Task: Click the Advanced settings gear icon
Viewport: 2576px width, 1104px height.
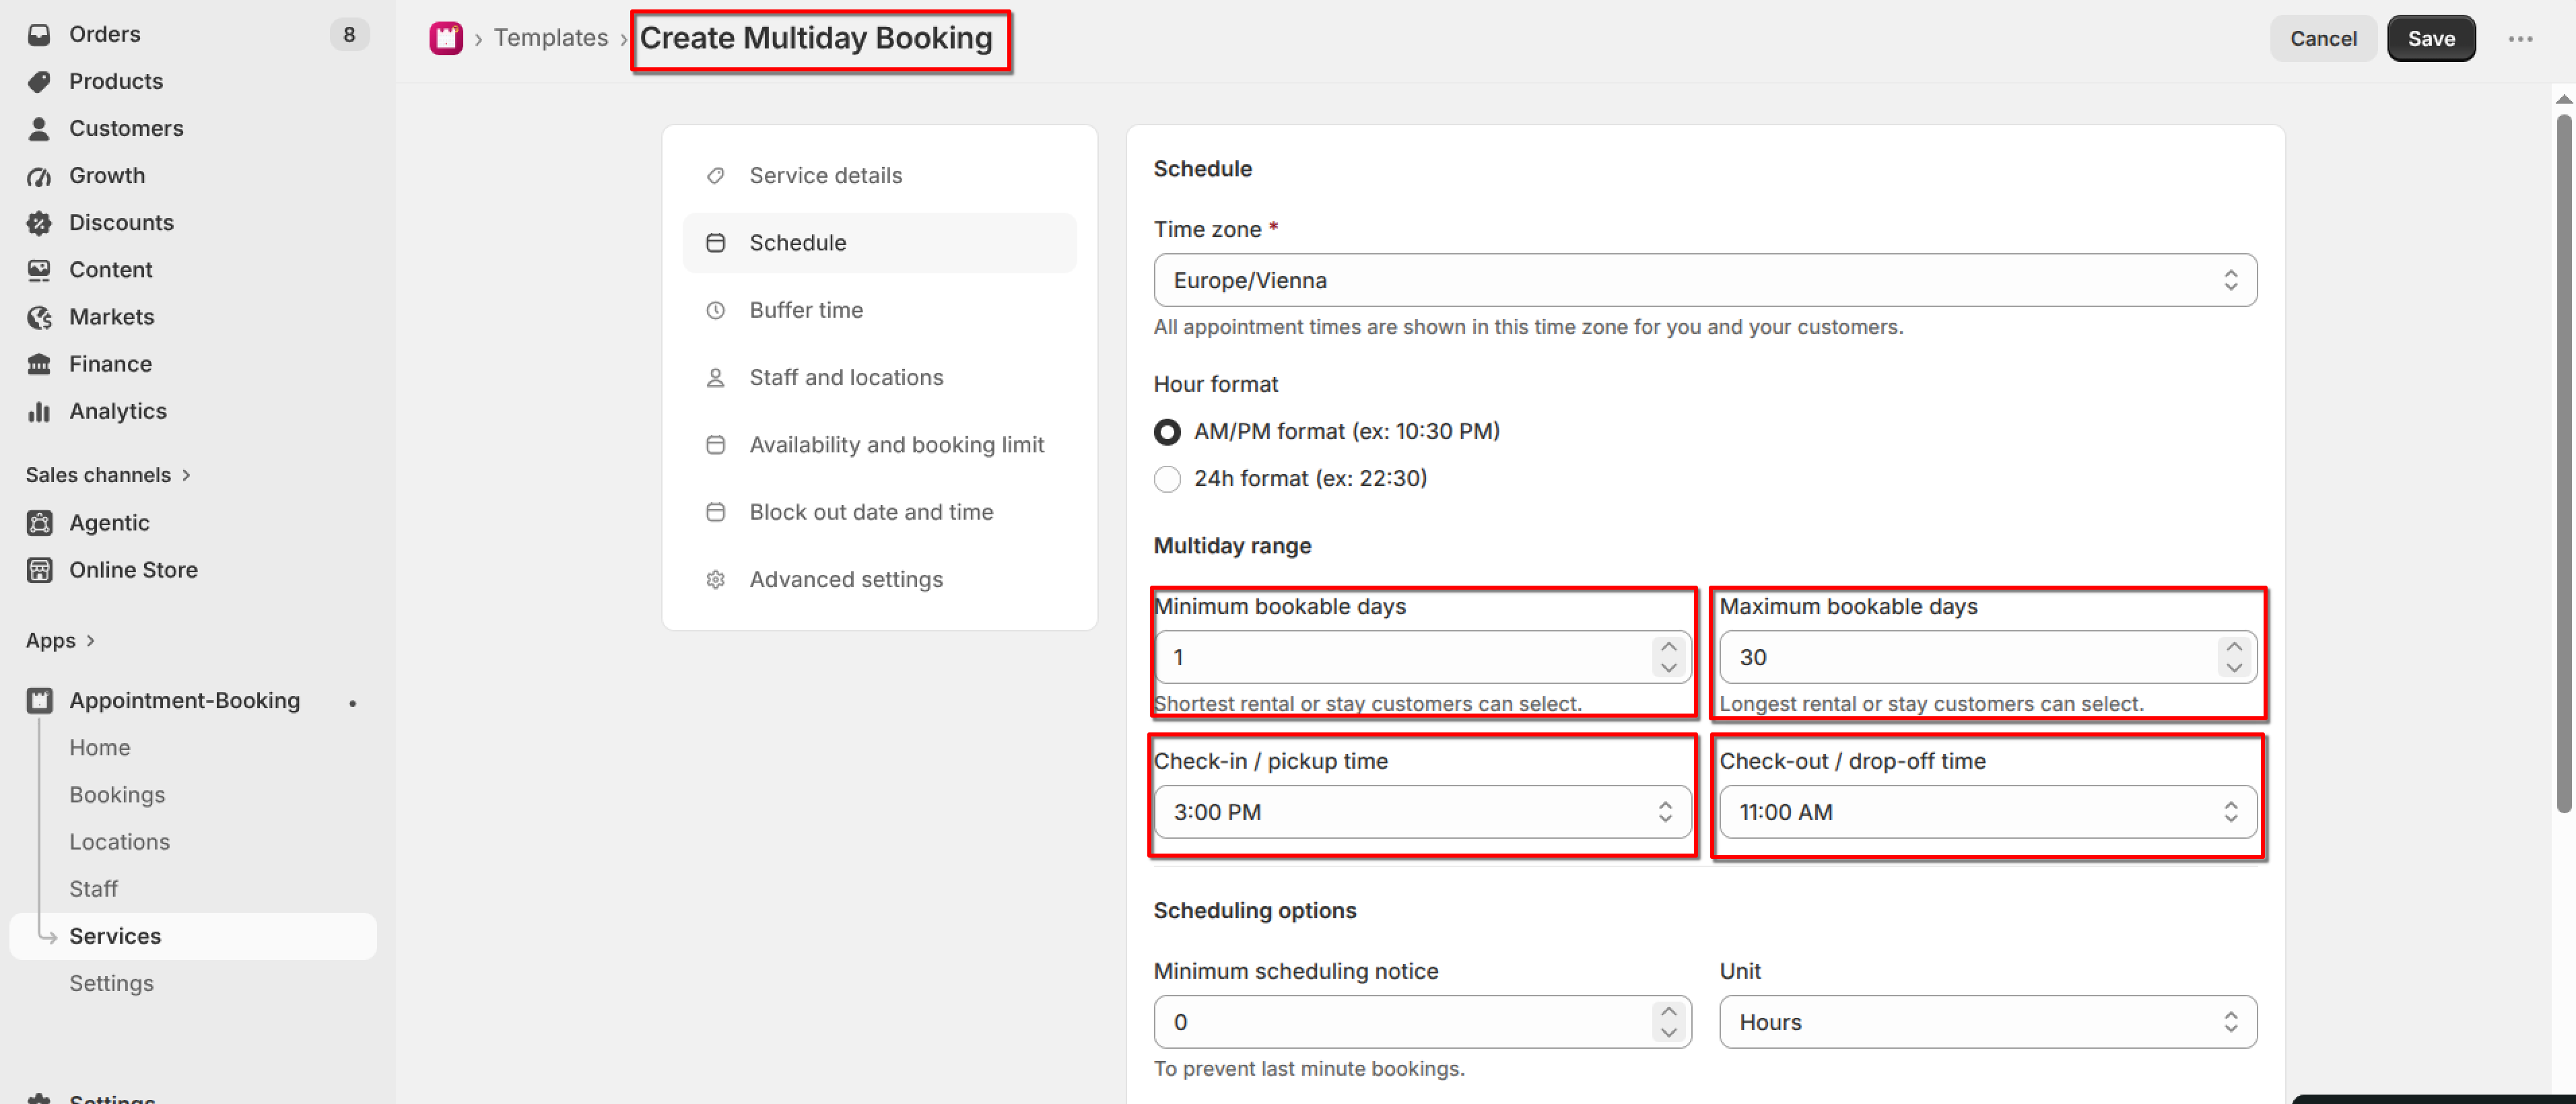Action: point(715,579)
